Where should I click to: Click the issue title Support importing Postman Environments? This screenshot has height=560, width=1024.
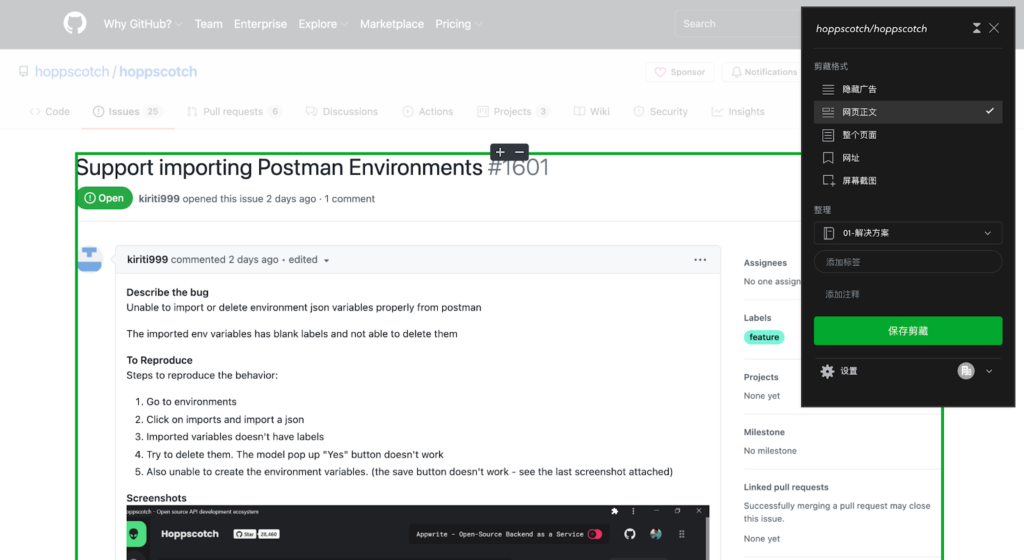[x=279, y=168]
